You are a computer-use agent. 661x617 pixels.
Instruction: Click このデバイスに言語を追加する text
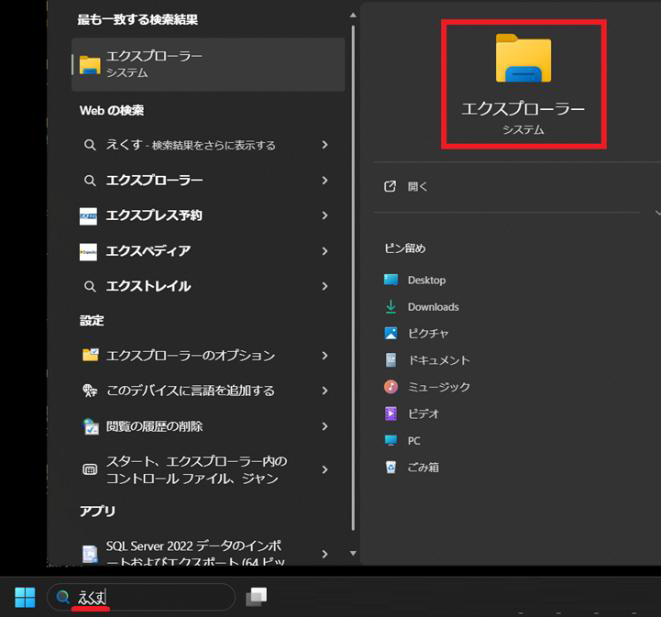coord(190,391)
